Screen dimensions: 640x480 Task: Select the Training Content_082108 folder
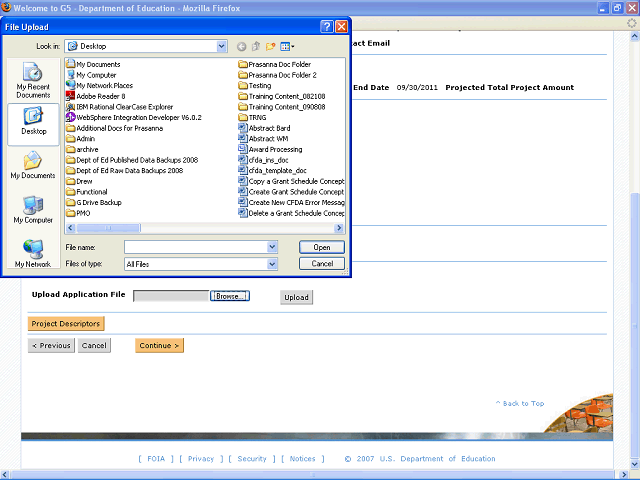click(x=282, y=96)
